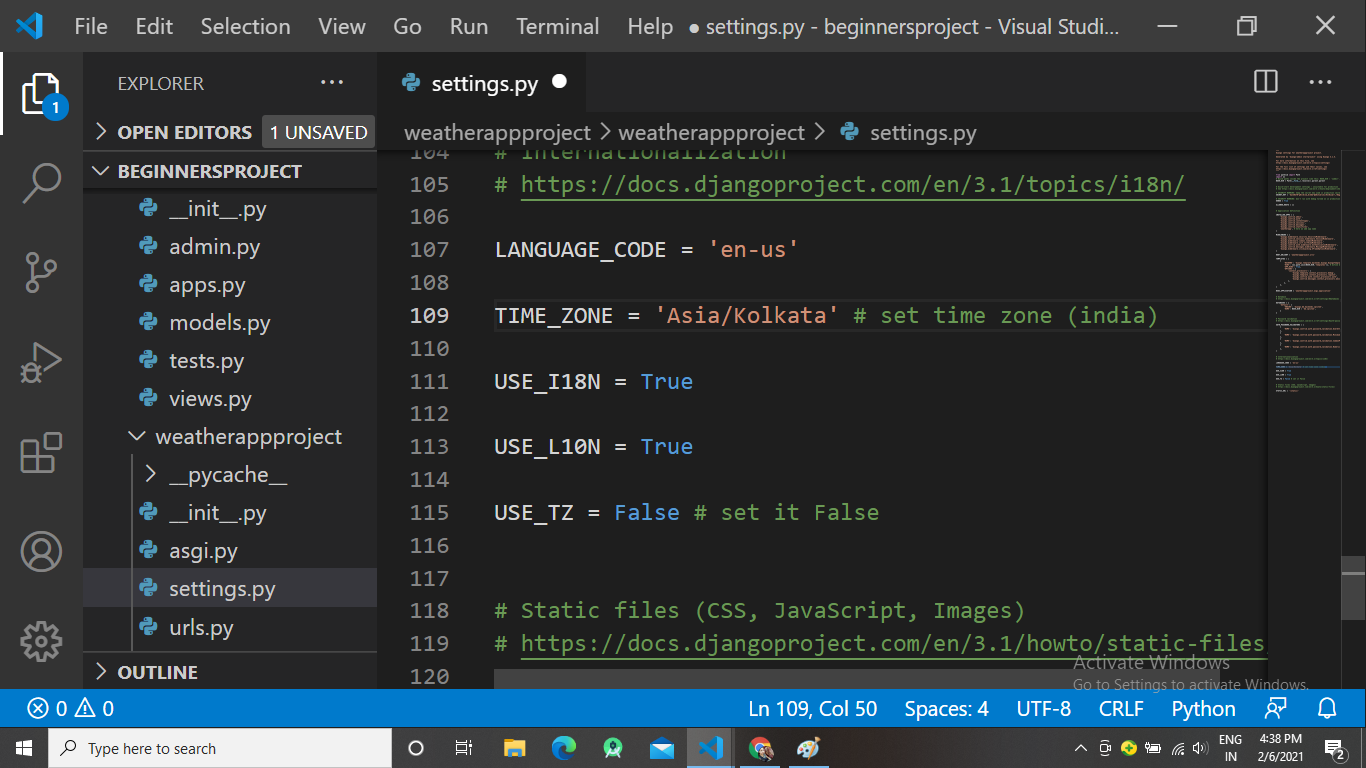Open the Accounts menu in the Activity Bar
The height and width of the screenshot is (768, 1366).
[41, 550]
